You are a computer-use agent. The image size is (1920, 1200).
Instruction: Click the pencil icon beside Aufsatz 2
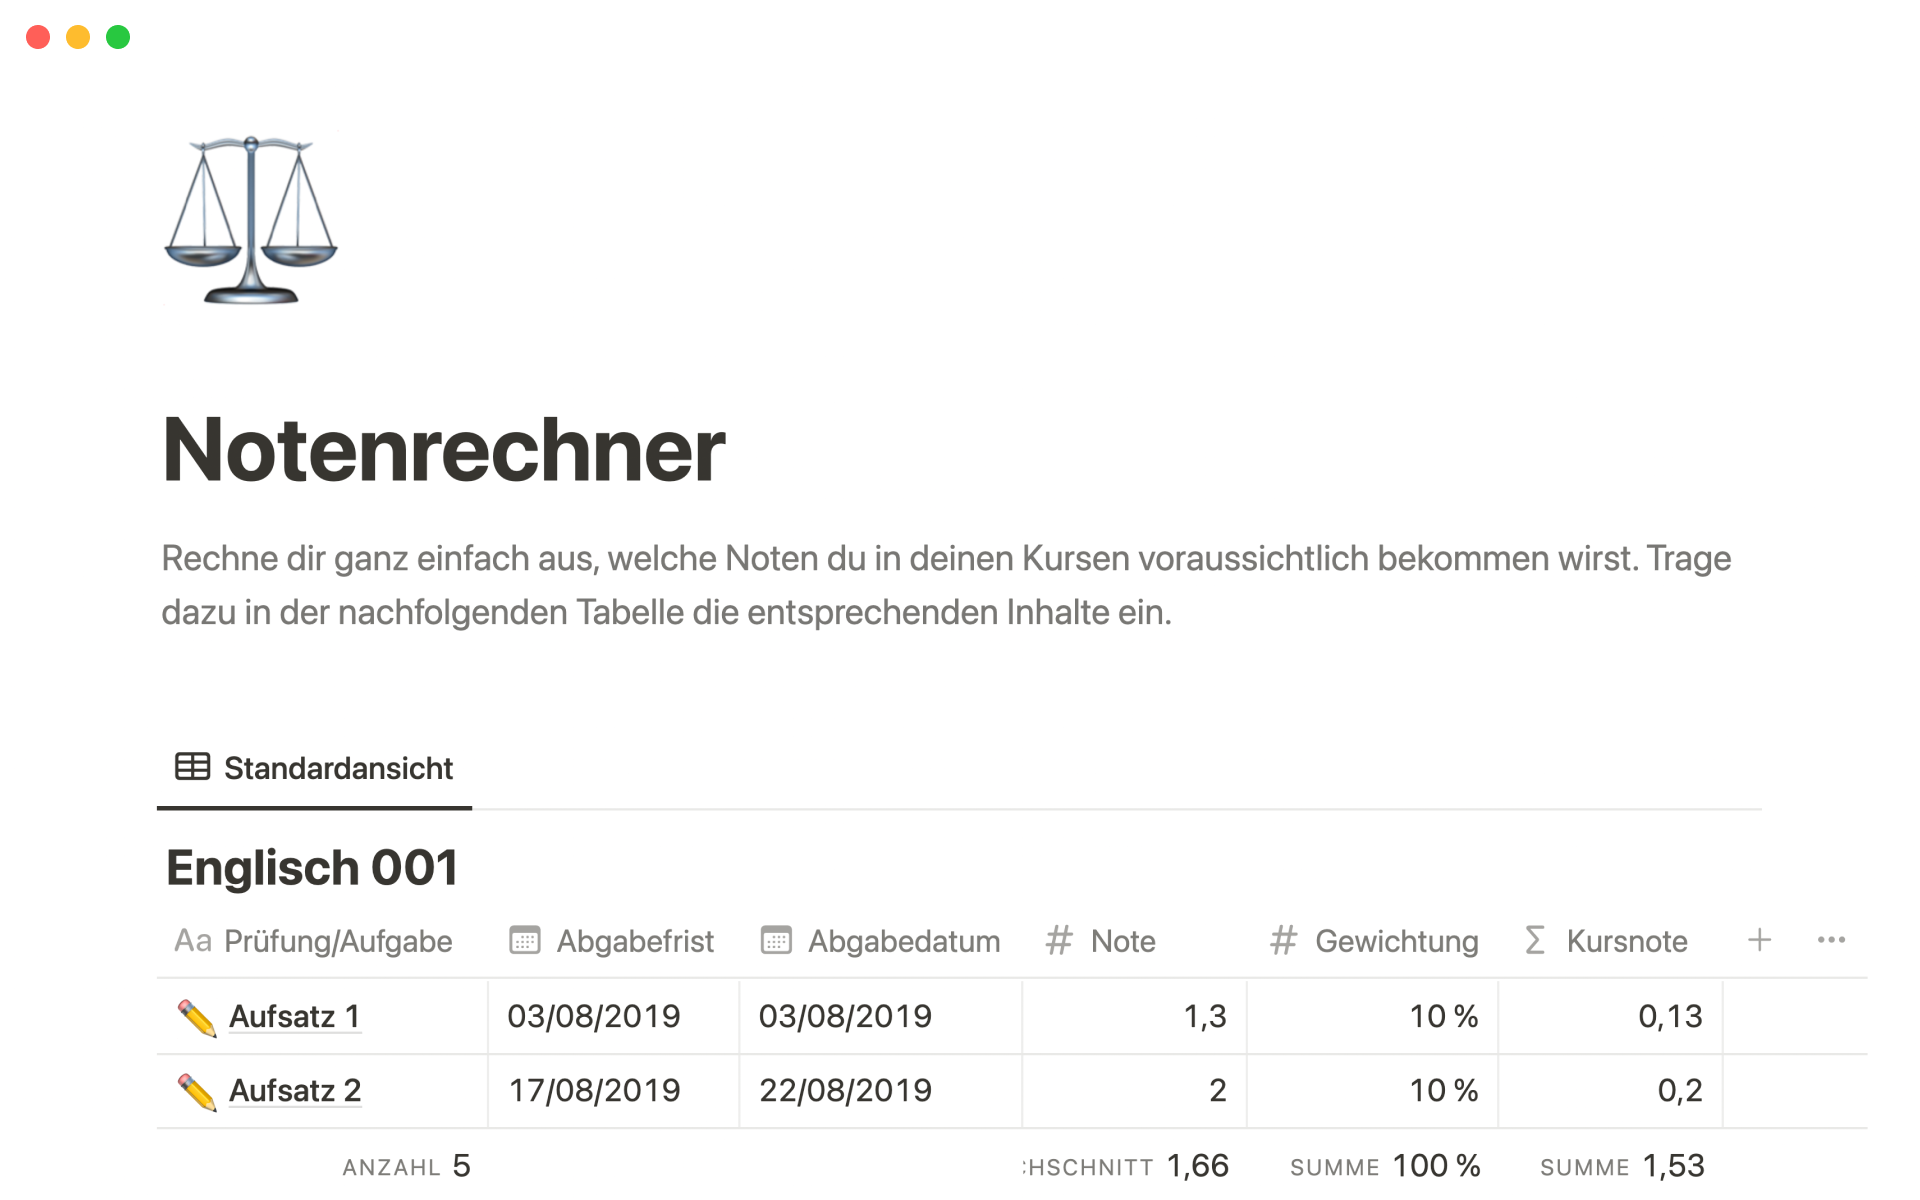pos(196,1091)
